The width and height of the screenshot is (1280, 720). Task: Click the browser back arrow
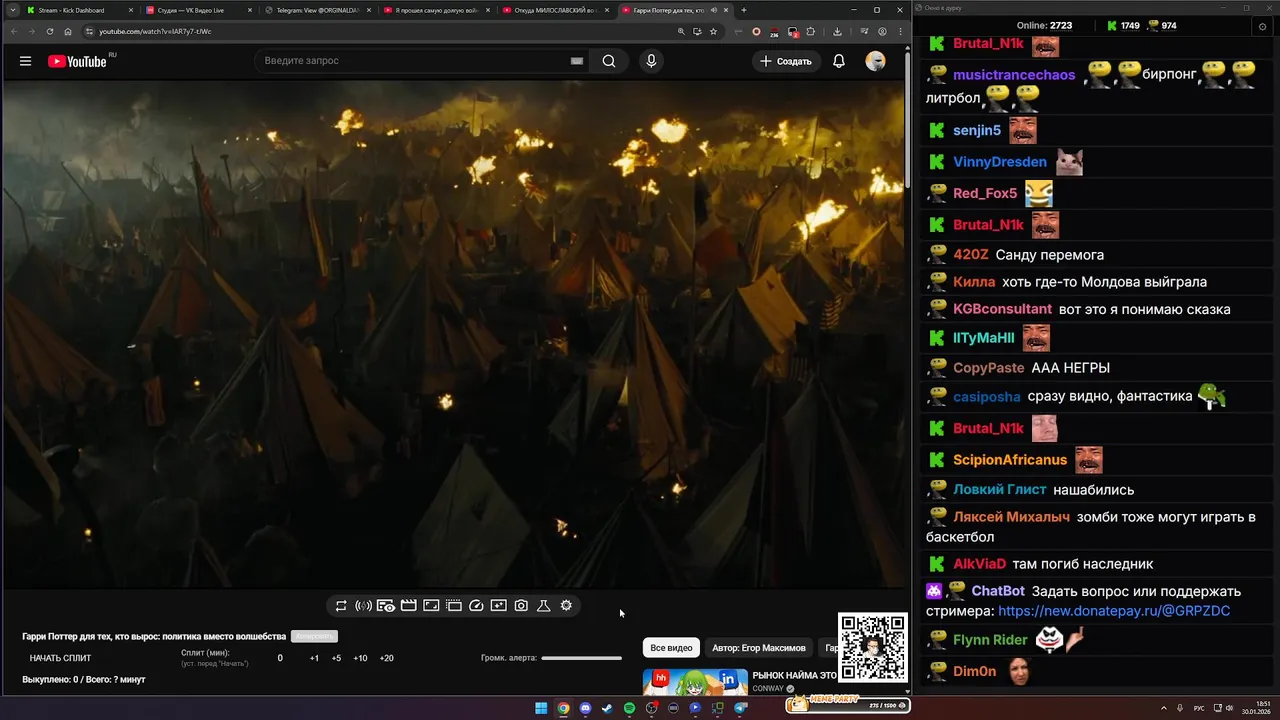(14, 31)
